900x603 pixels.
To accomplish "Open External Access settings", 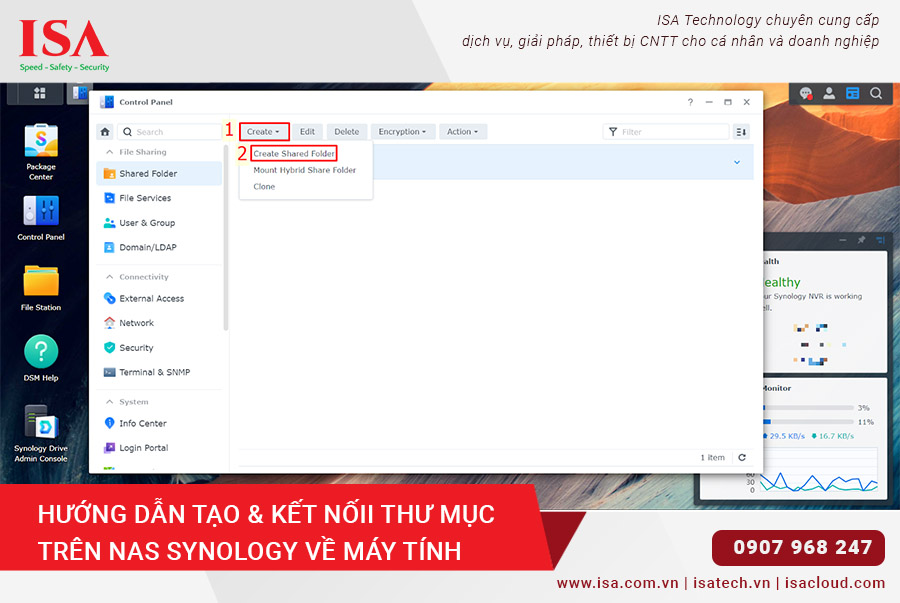I will 159,298.
